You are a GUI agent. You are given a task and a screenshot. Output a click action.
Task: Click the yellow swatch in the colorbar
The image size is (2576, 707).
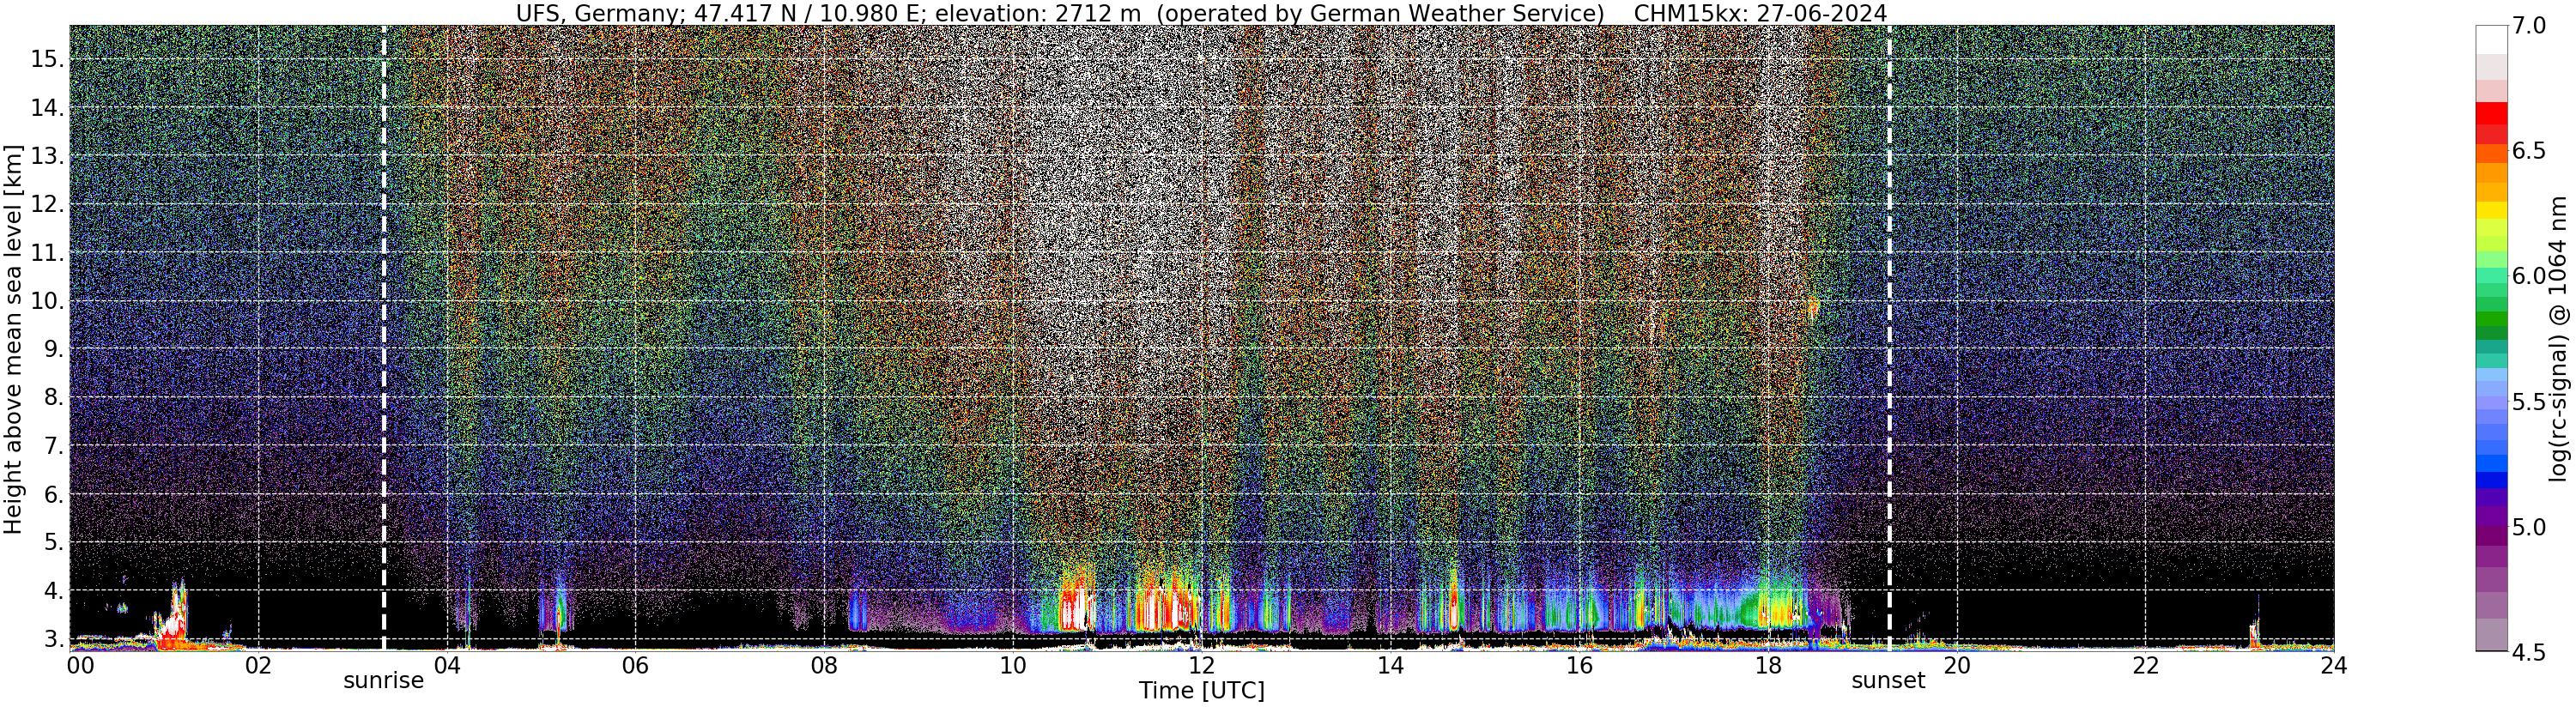click(x=2491, y=210)
